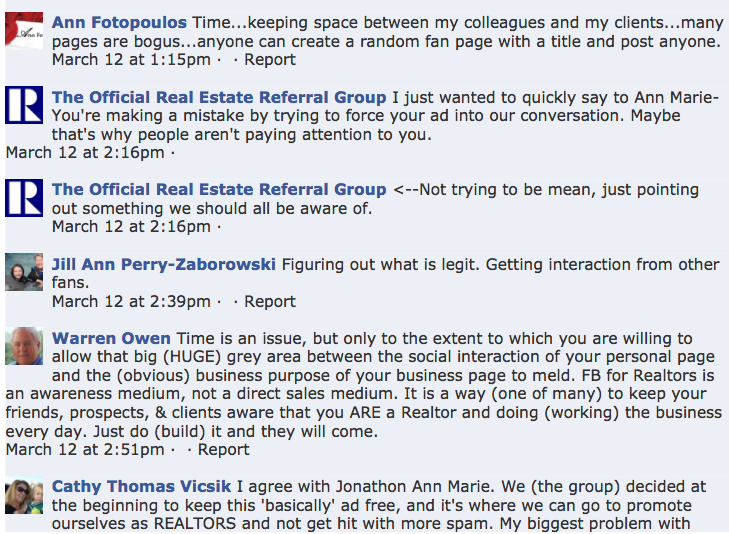Screen dimensions: 729x534
Task: Click the Referral Group logo beside the 'Not trying to be mean' comment
Action: (24, 198)
